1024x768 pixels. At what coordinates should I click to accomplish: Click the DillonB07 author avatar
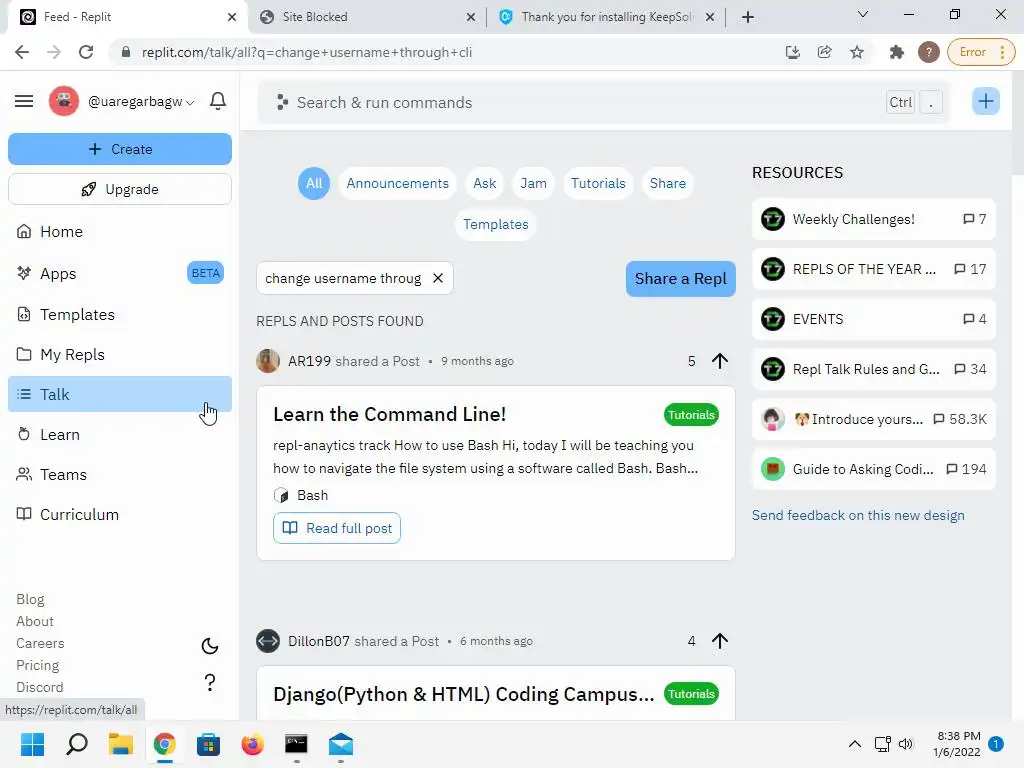coord(268,641)
